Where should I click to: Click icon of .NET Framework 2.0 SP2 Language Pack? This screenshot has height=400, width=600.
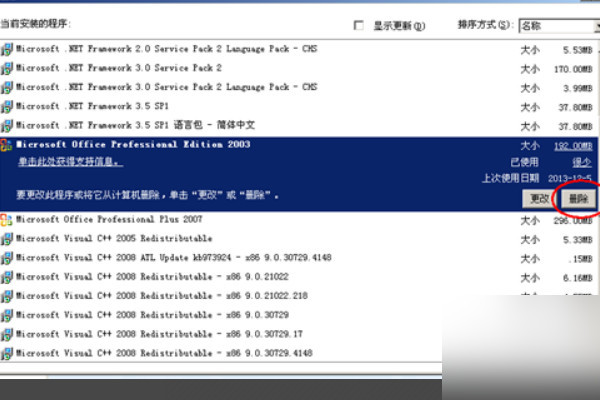tap(7, 49)
